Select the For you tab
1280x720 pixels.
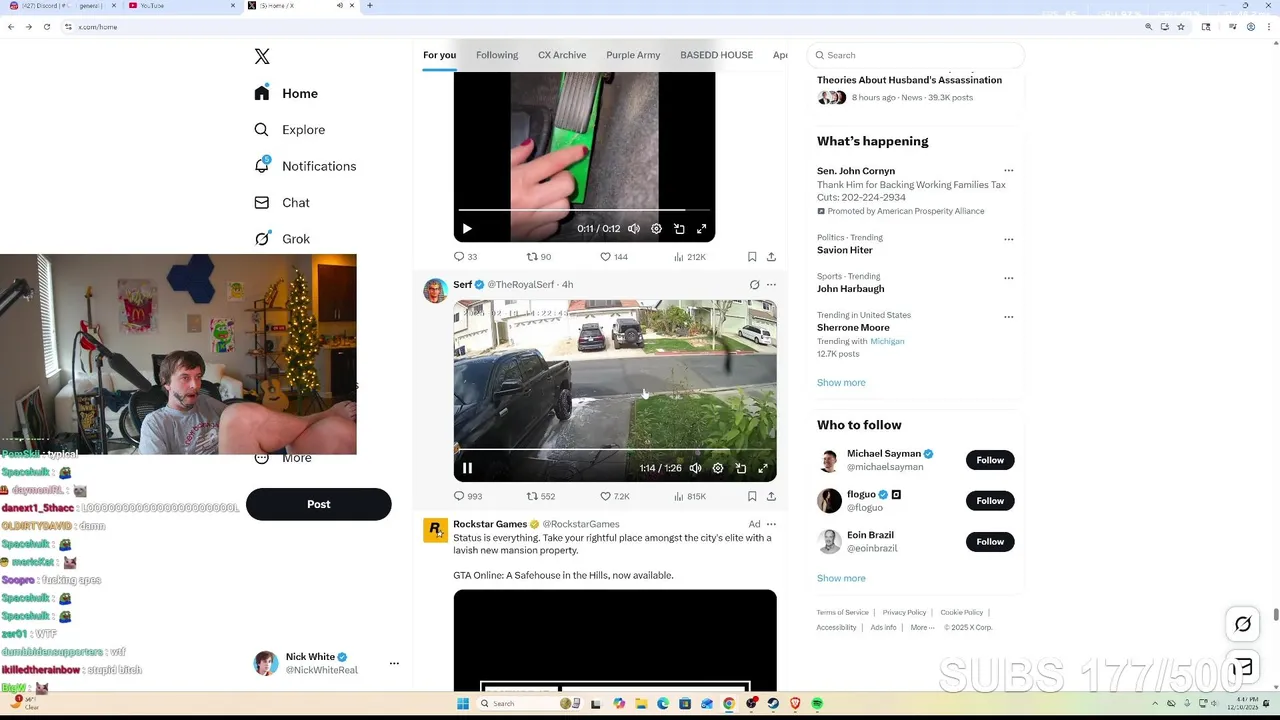(x=439, y=55)
